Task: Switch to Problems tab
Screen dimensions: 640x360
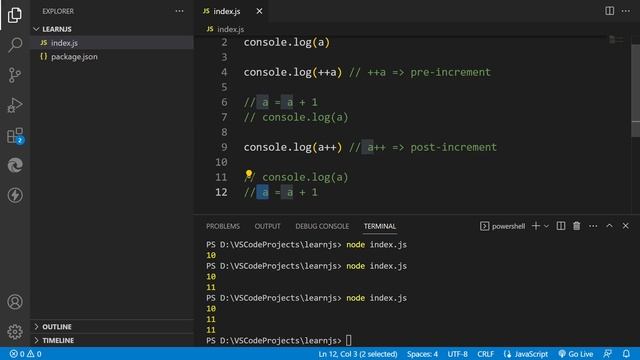Action: [x=223, y=226]
